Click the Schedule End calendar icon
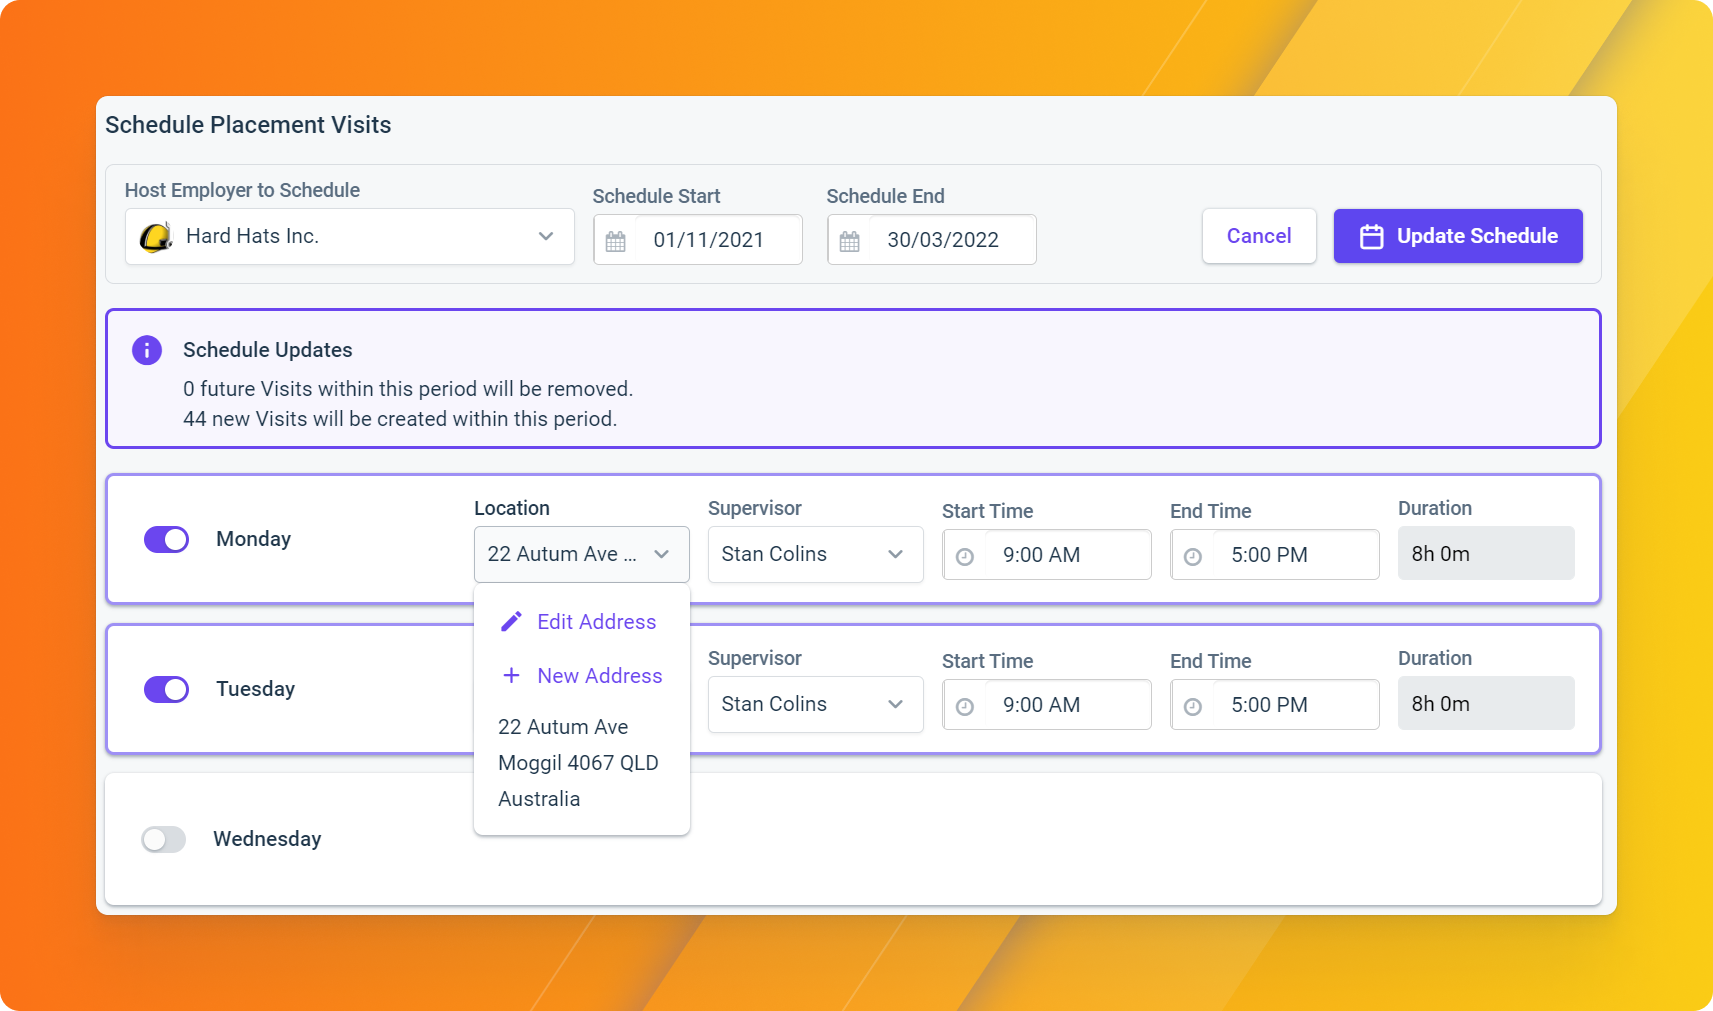The image size is (1713, 1011). pos(850,241)
